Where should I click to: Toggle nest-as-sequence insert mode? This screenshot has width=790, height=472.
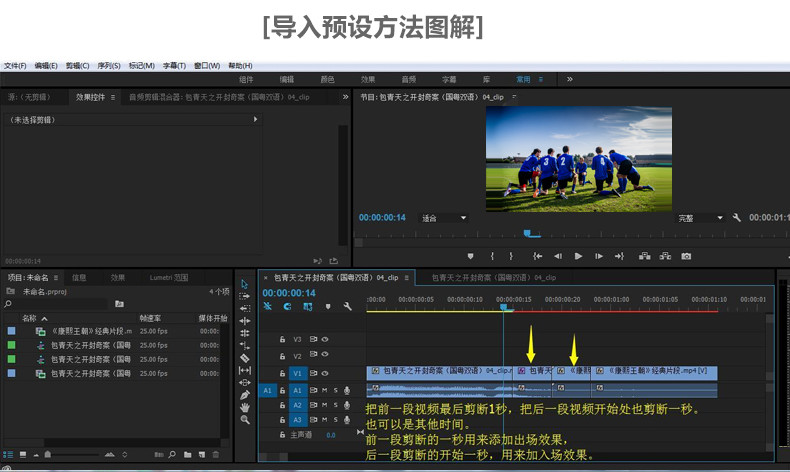[x=268, y=306]
